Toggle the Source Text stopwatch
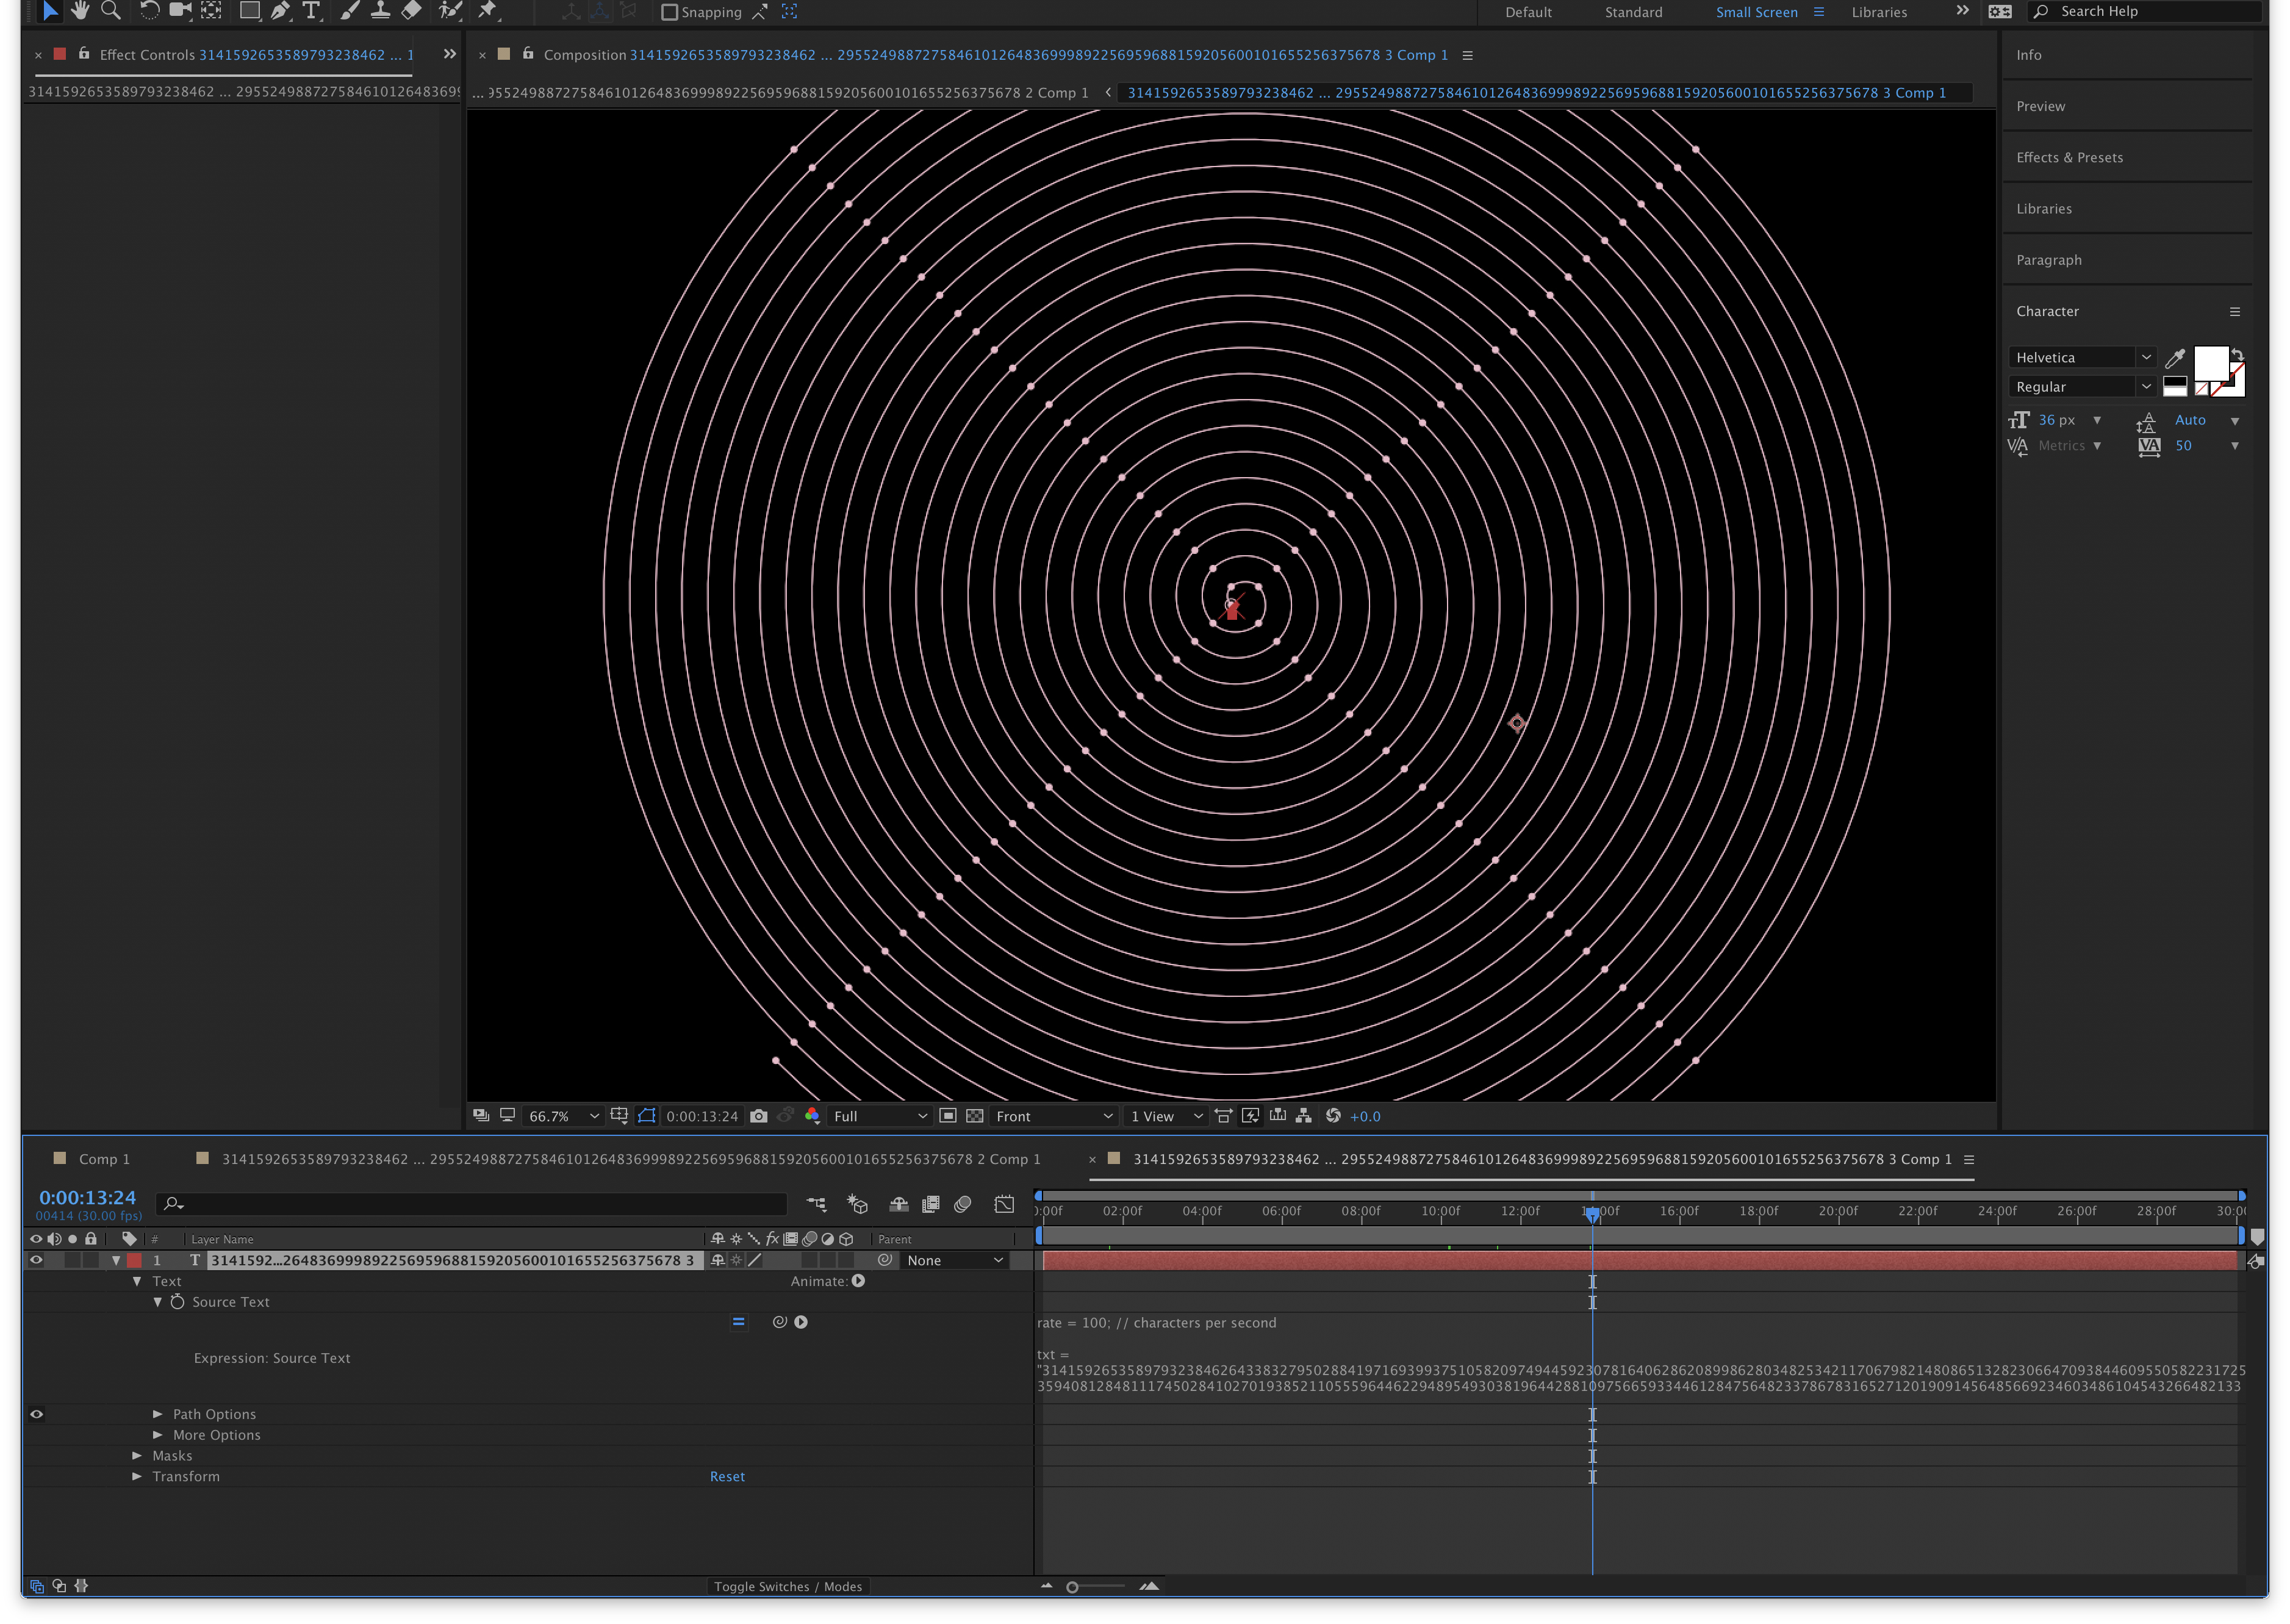Image resolution: width=2290 pixels, height=1624 pixels. [x=177, y=1302]
